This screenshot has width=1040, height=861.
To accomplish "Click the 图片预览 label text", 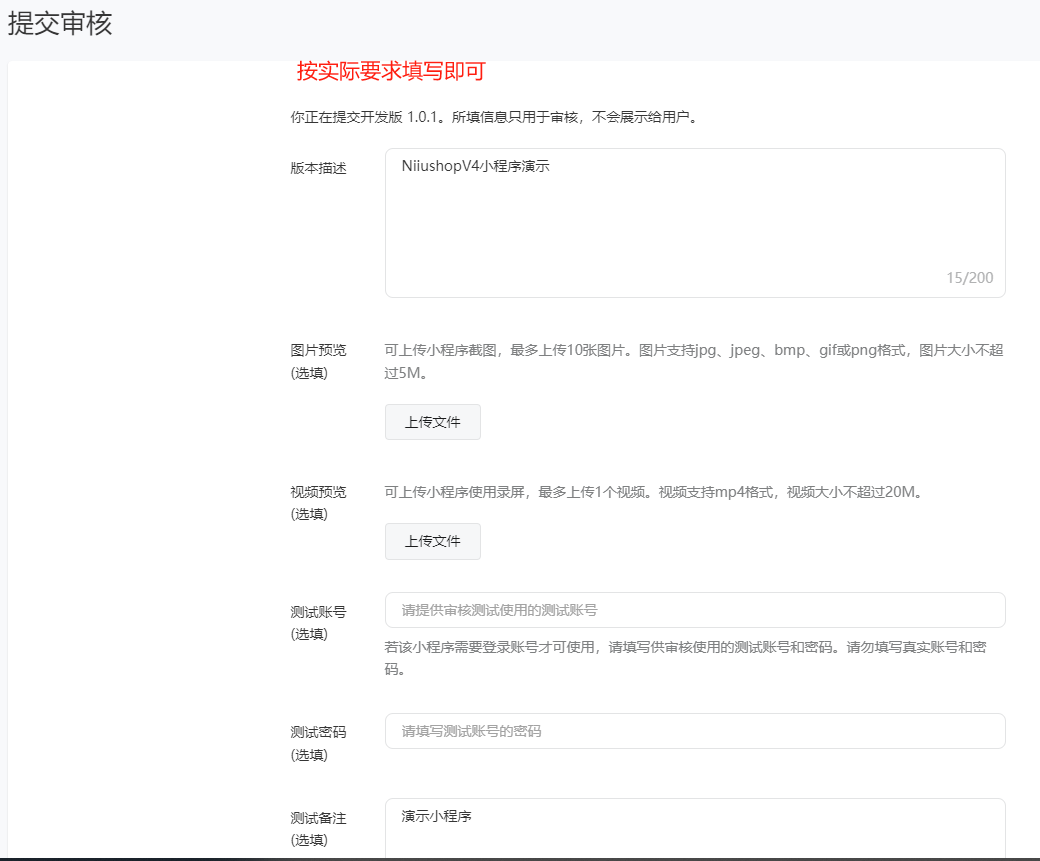I will pos(318,350).
